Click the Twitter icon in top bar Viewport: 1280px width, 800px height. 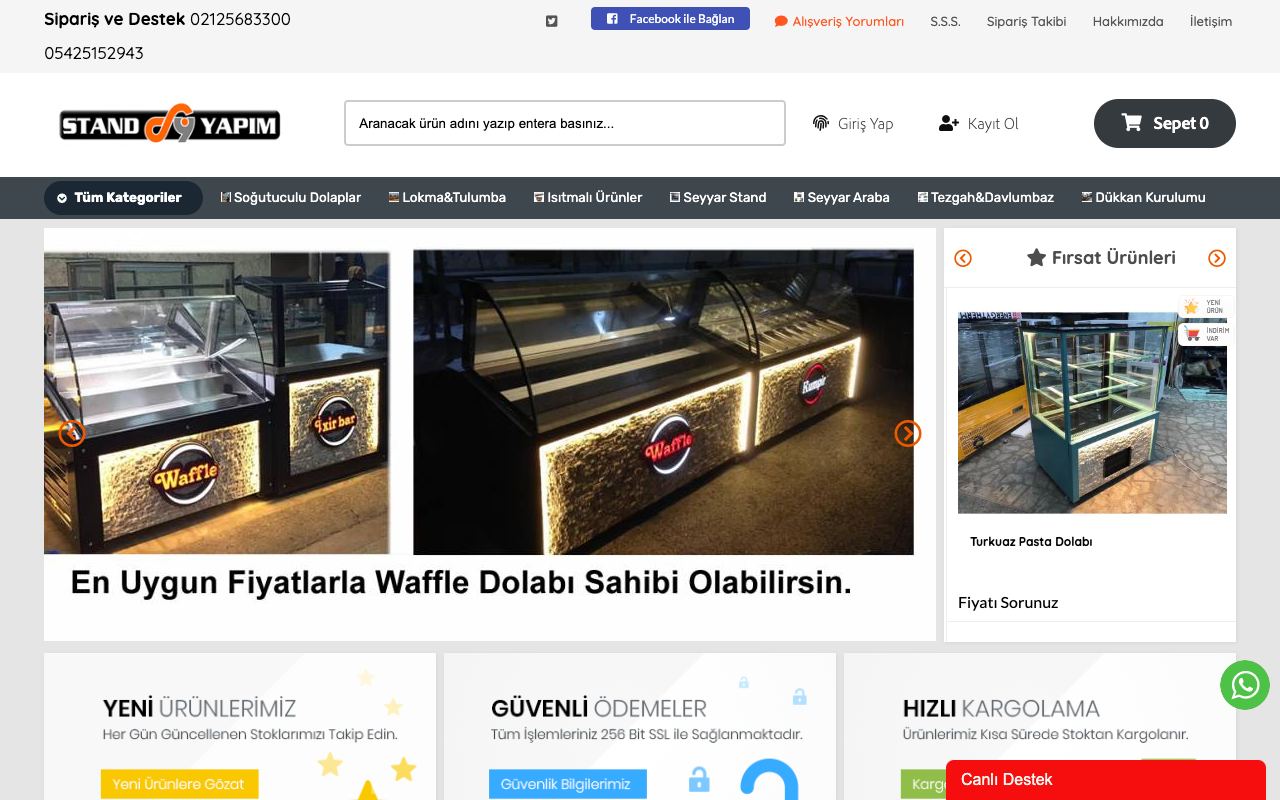(x=551, y=21)
